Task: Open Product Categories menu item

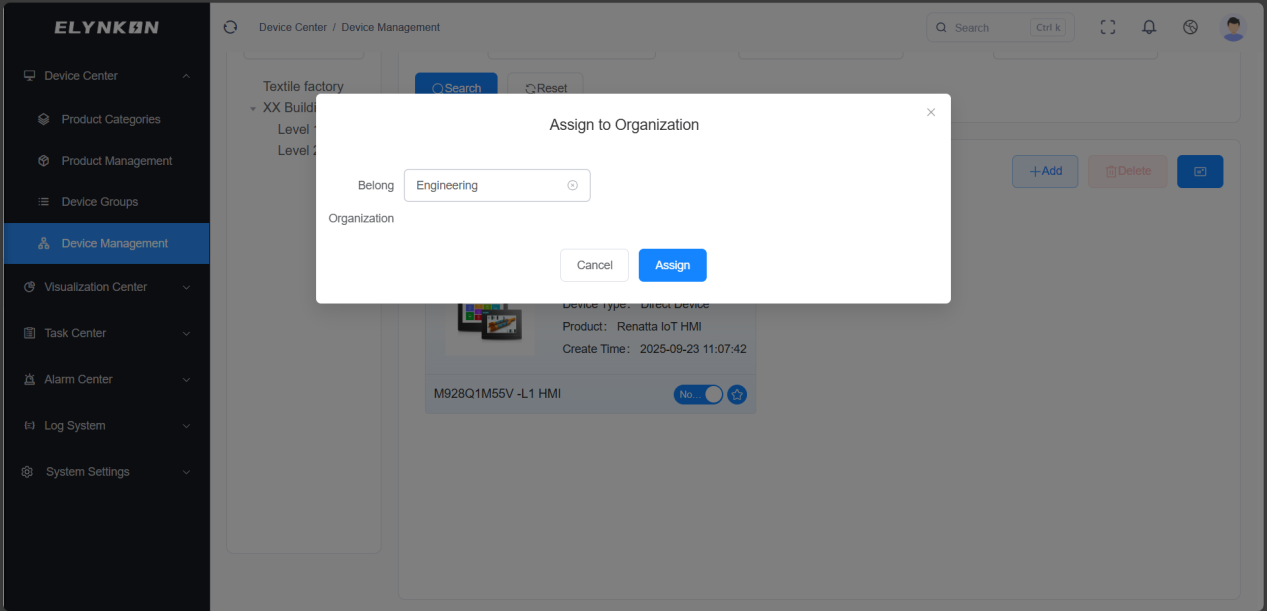Action: tap(105, 119)
